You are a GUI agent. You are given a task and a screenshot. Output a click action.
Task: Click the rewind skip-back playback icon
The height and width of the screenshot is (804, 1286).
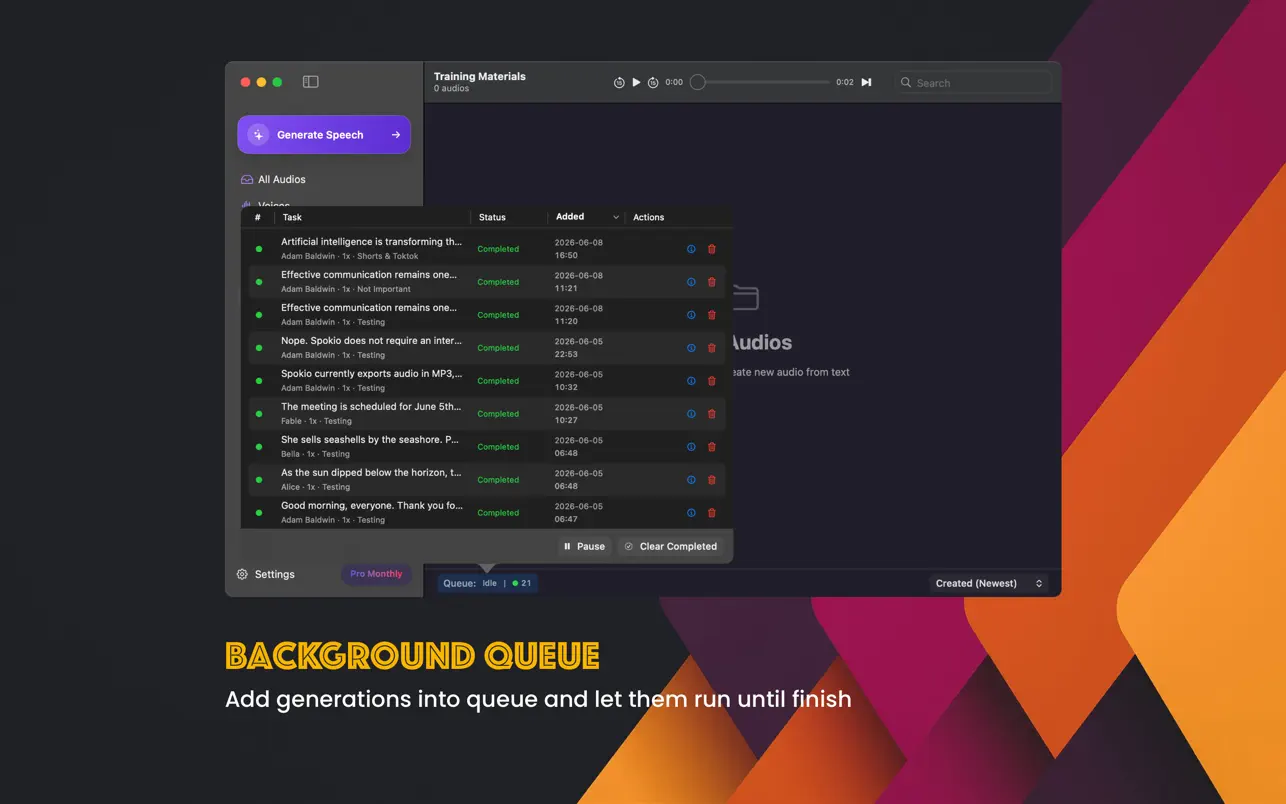click(x=619, y=83)
